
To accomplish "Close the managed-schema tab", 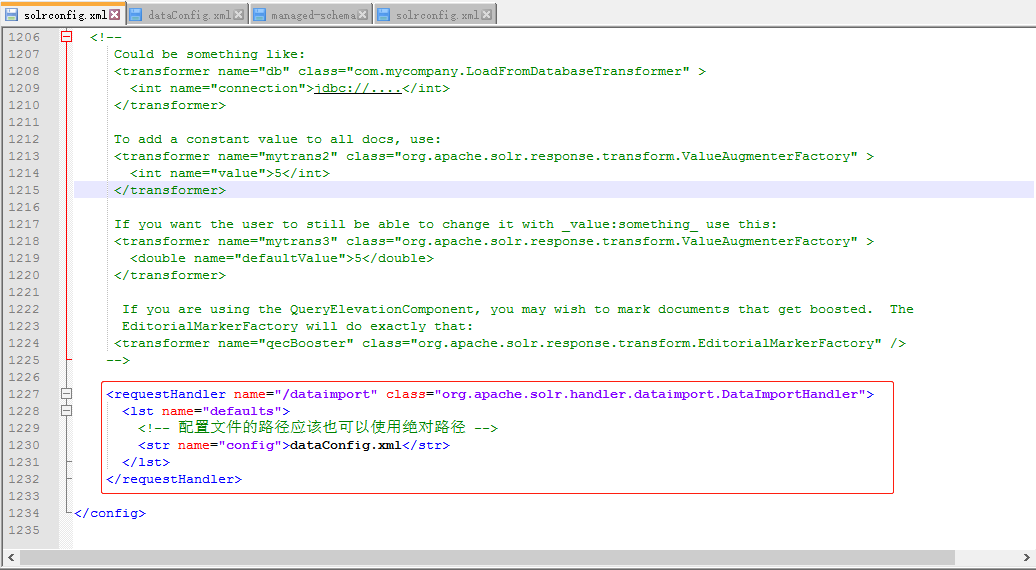I will (x=364, y=15).
